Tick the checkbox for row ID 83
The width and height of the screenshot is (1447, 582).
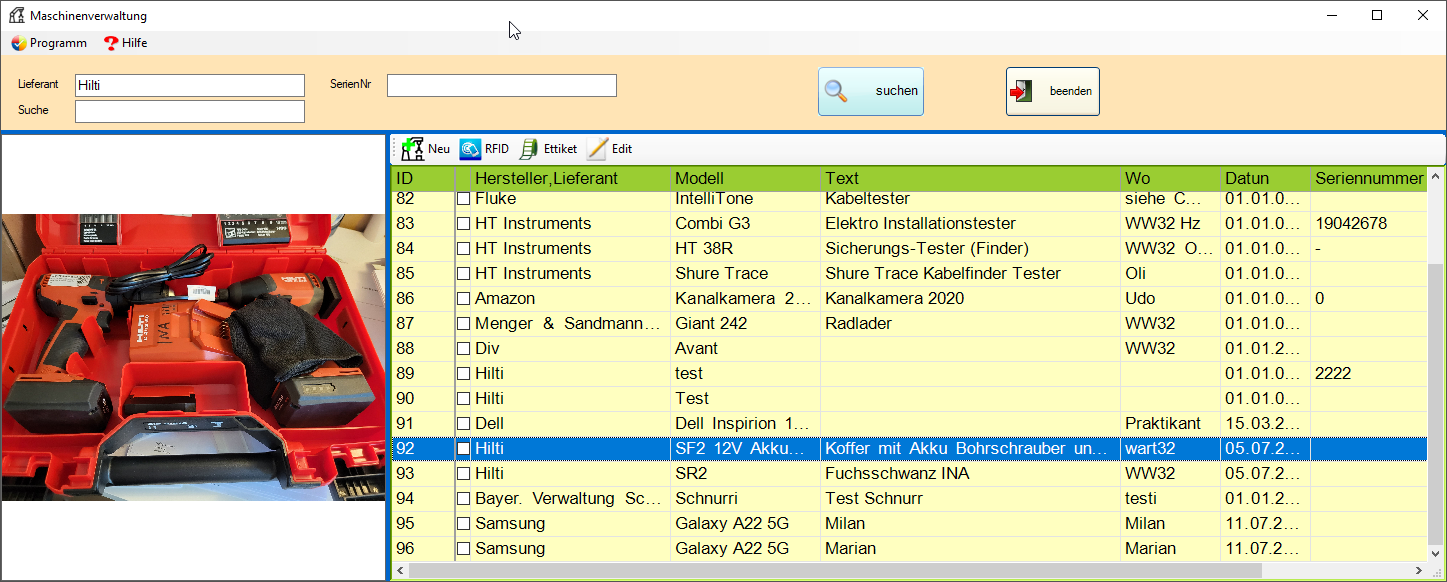463,224
